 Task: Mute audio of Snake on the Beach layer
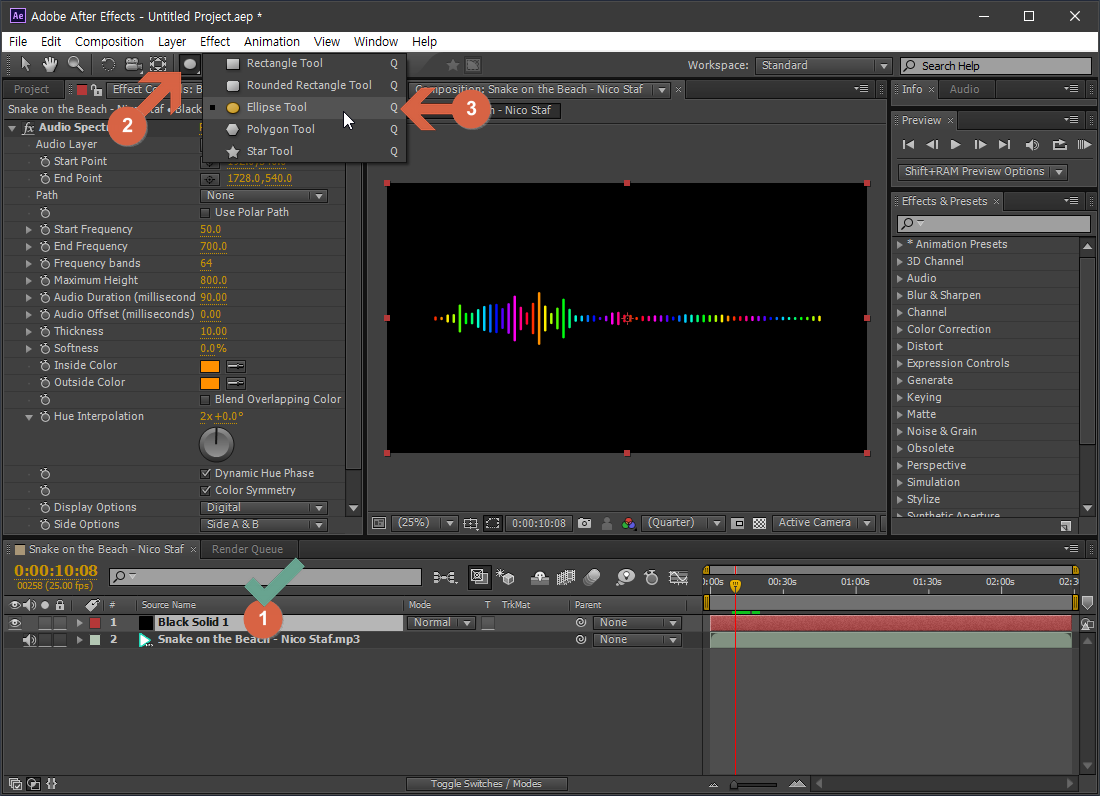(29, 640)
